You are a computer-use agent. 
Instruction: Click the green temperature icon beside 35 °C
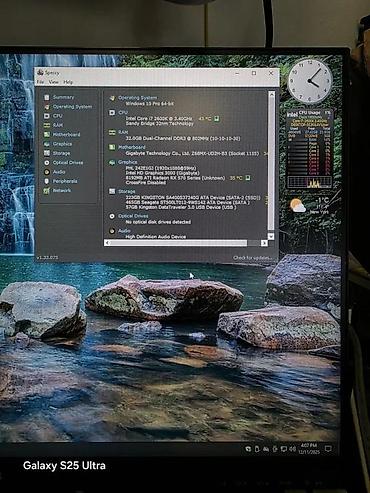pos(248,178)
